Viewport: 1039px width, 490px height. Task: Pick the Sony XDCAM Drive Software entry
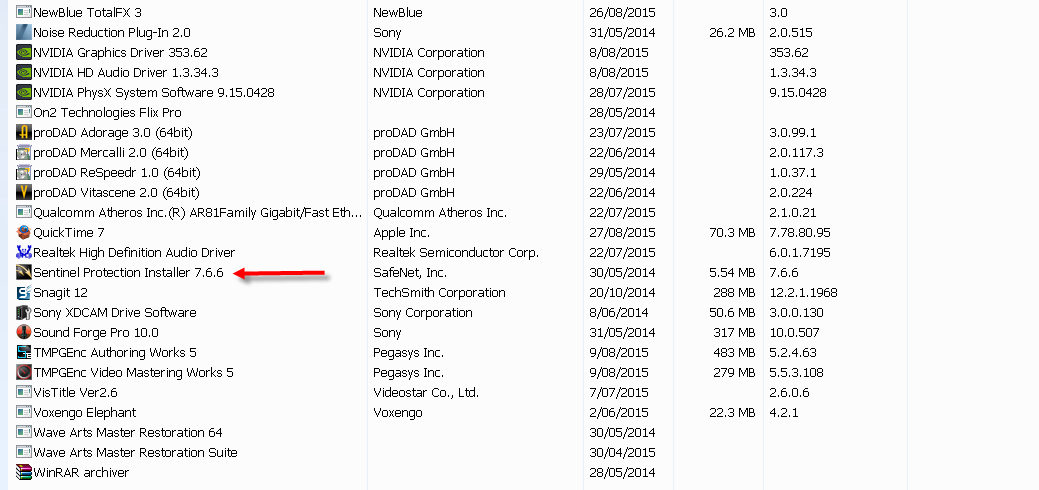[x=114, y=313]
